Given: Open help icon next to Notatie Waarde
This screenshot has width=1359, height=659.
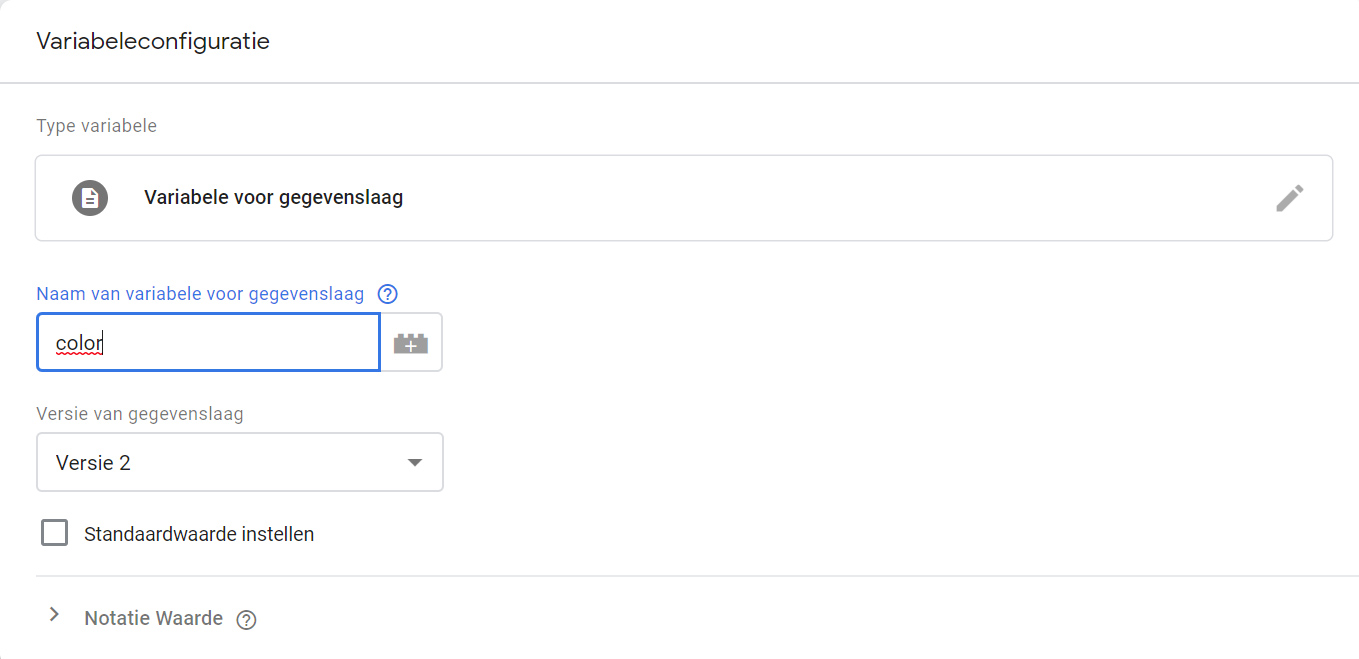Looking at the screenshot, I should point(246,619).
